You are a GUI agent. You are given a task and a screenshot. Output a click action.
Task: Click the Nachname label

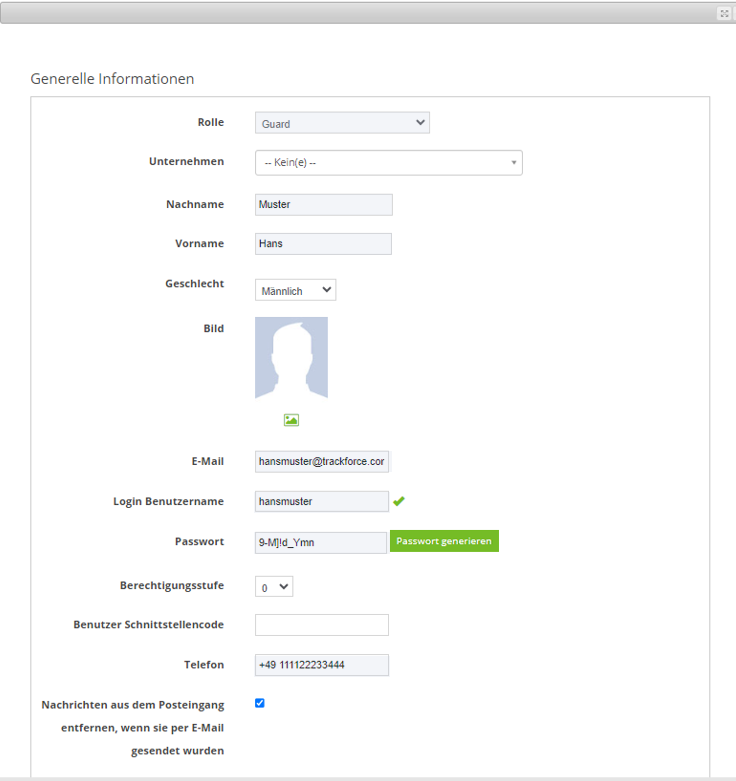[x=195, y=204]
